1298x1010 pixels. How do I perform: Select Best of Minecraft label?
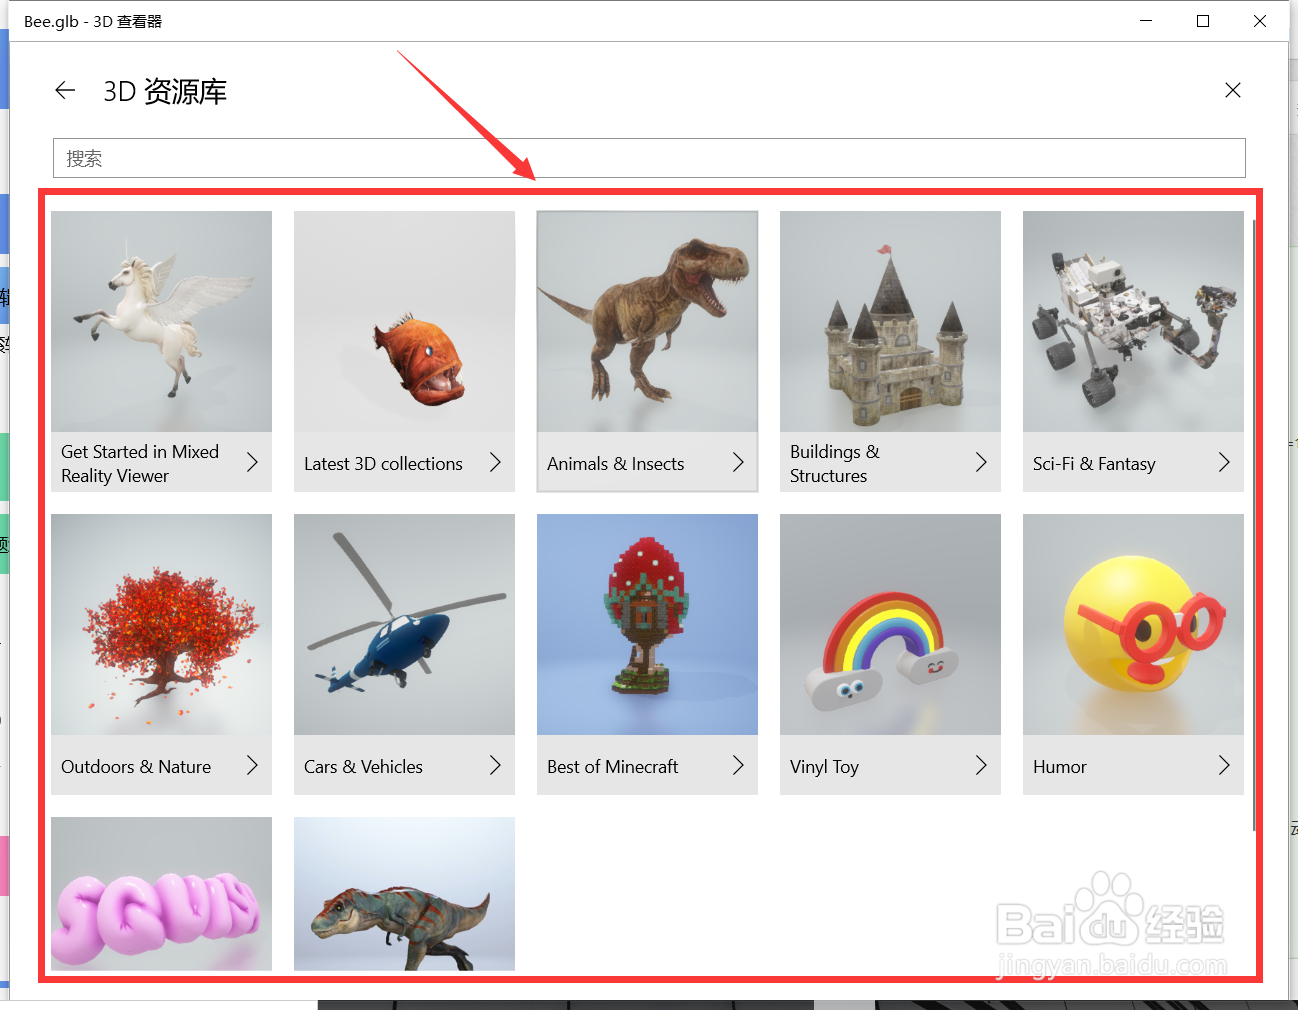[x=612, y=767]
